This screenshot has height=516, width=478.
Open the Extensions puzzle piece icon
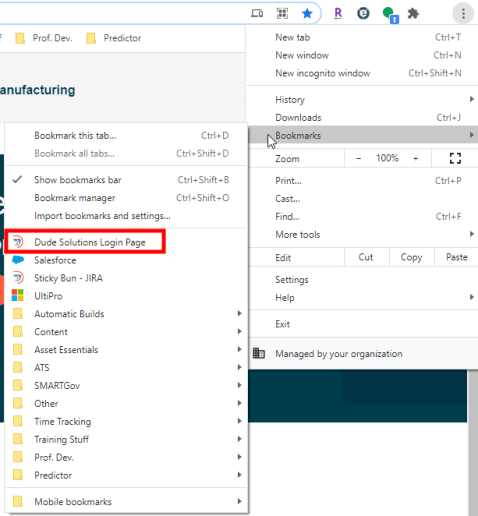pos(413,14)
